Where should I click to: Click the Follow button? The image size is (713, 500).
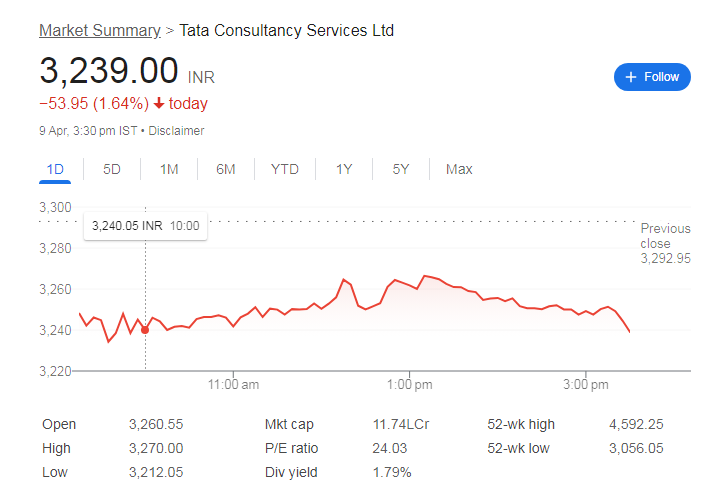point(652,77)
